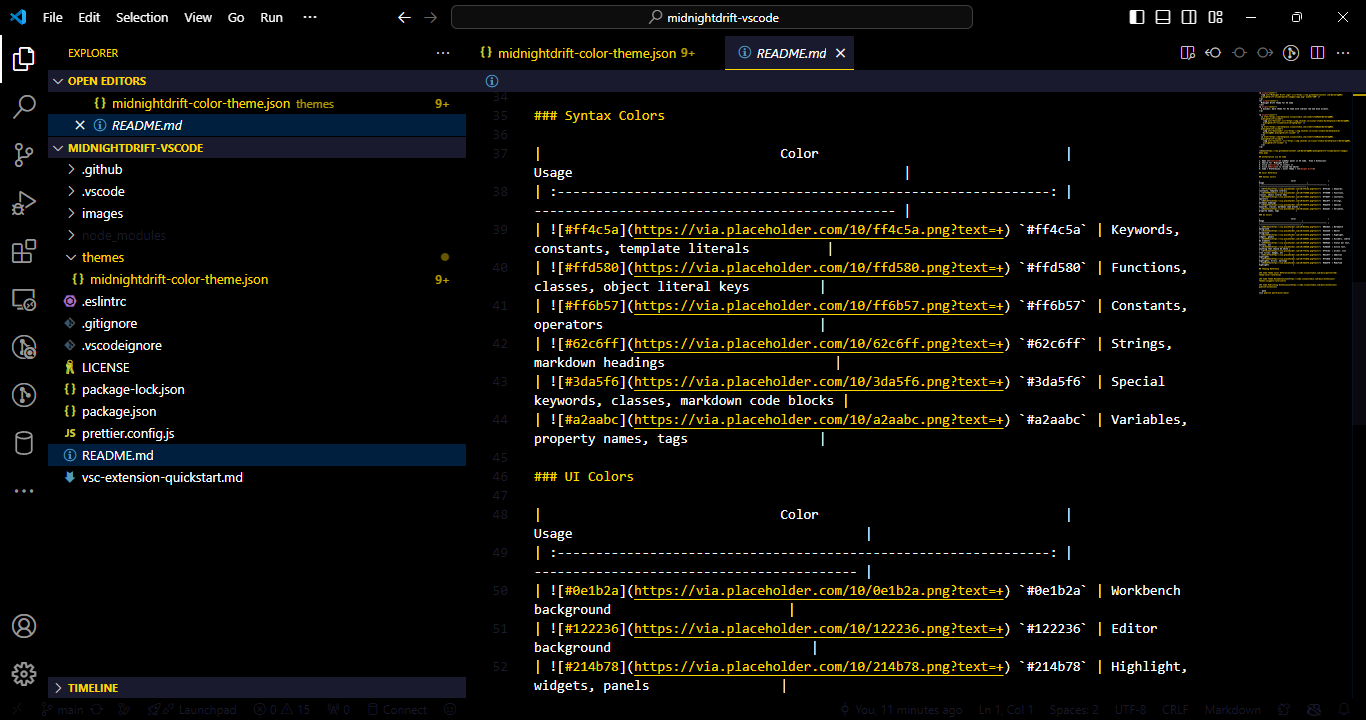
Task: Split the editor right
Action: point(1317,53)
